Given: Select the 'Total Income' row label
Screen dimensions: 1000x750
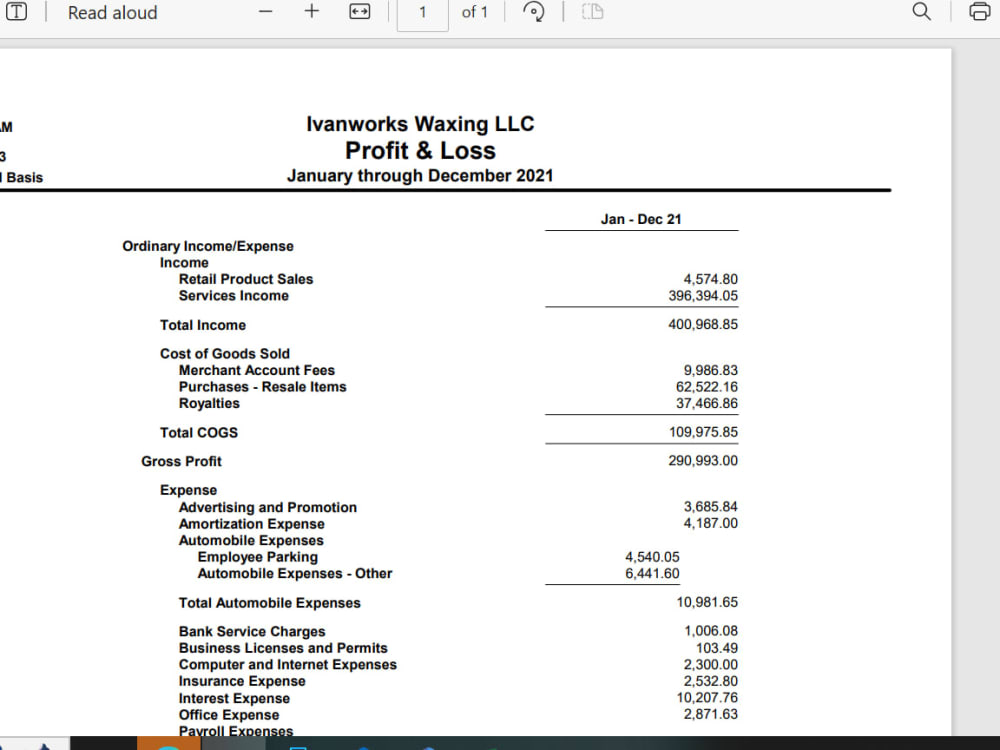Looking at the screenshot, I should pos(203,325).
